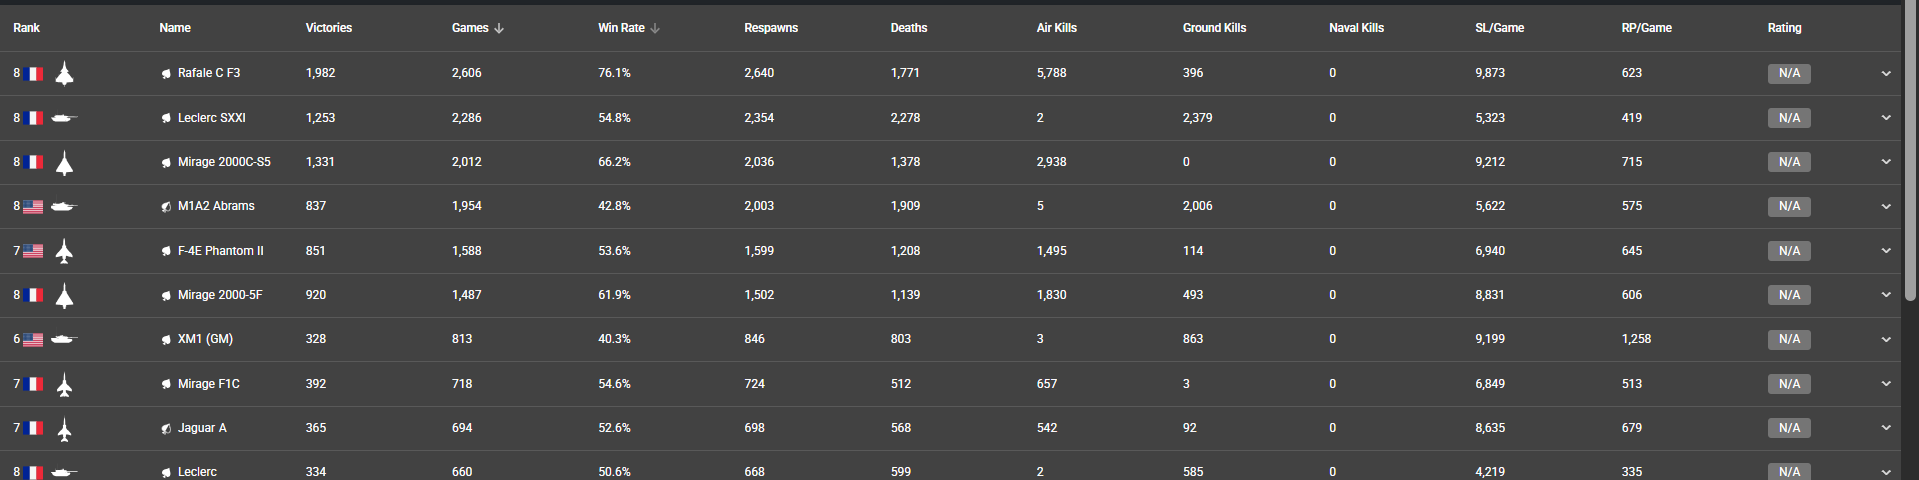The height and width of the screenshot is (480, 1919).
Task: Expand the Rafale C F3 row details
Action: pyautogui.click(x=1886, y=74)
